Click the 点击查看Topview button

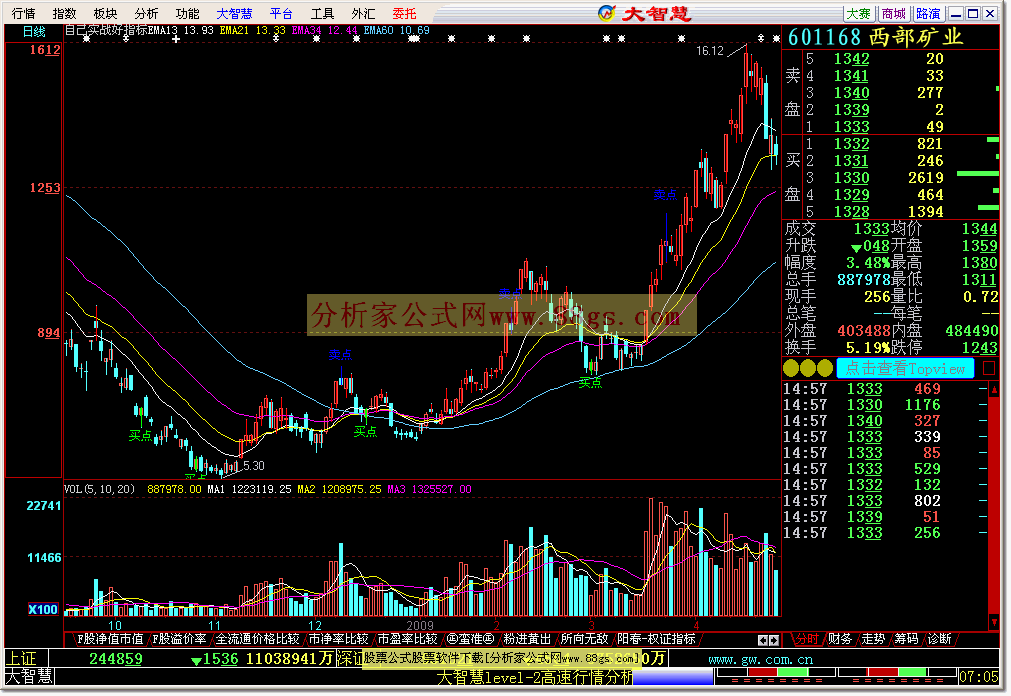pyautogui.click(x=905, y=368)
